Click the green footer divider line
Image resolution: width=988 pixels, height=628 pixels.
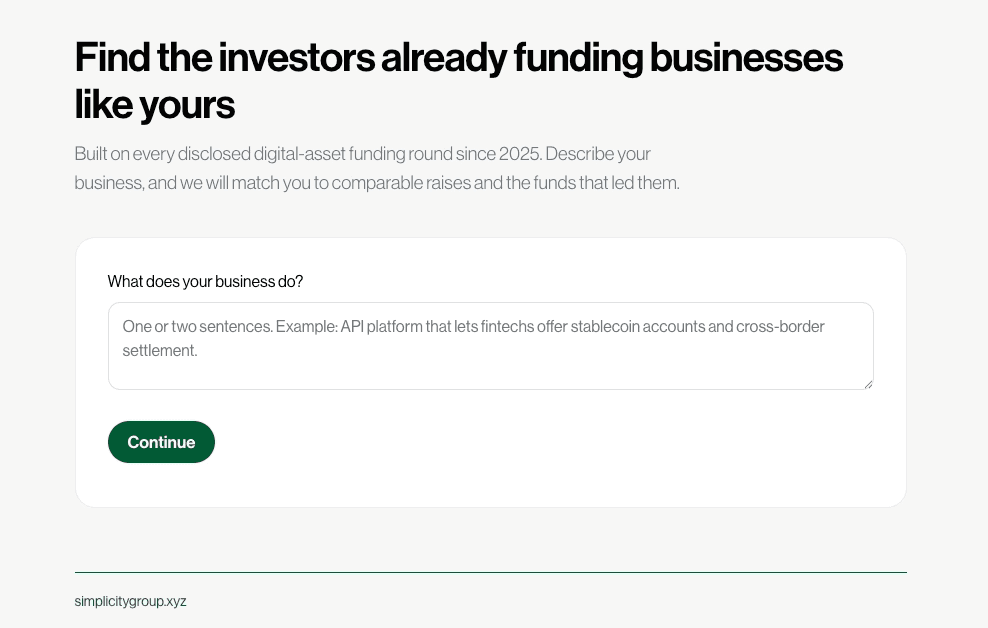[x=491, y=573]
